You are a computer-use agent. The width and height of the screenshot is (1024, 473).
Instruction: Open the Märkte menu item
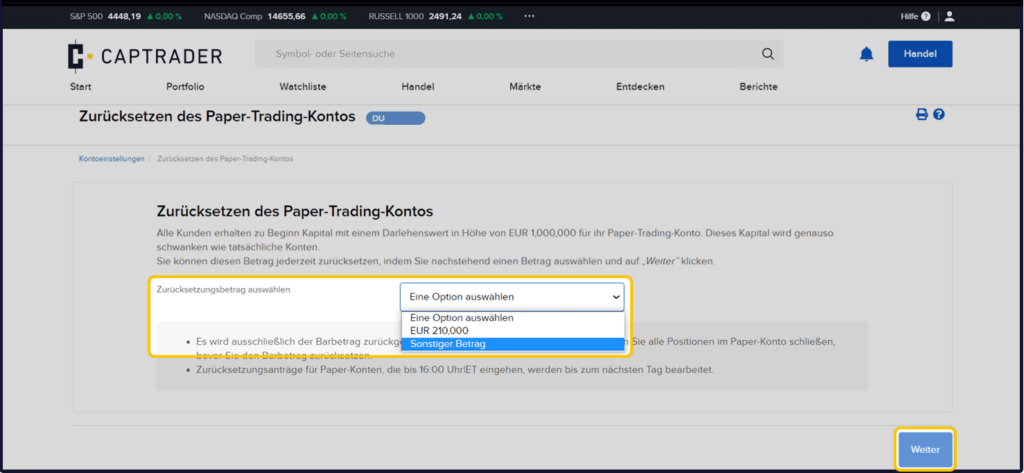coord(525,87)
